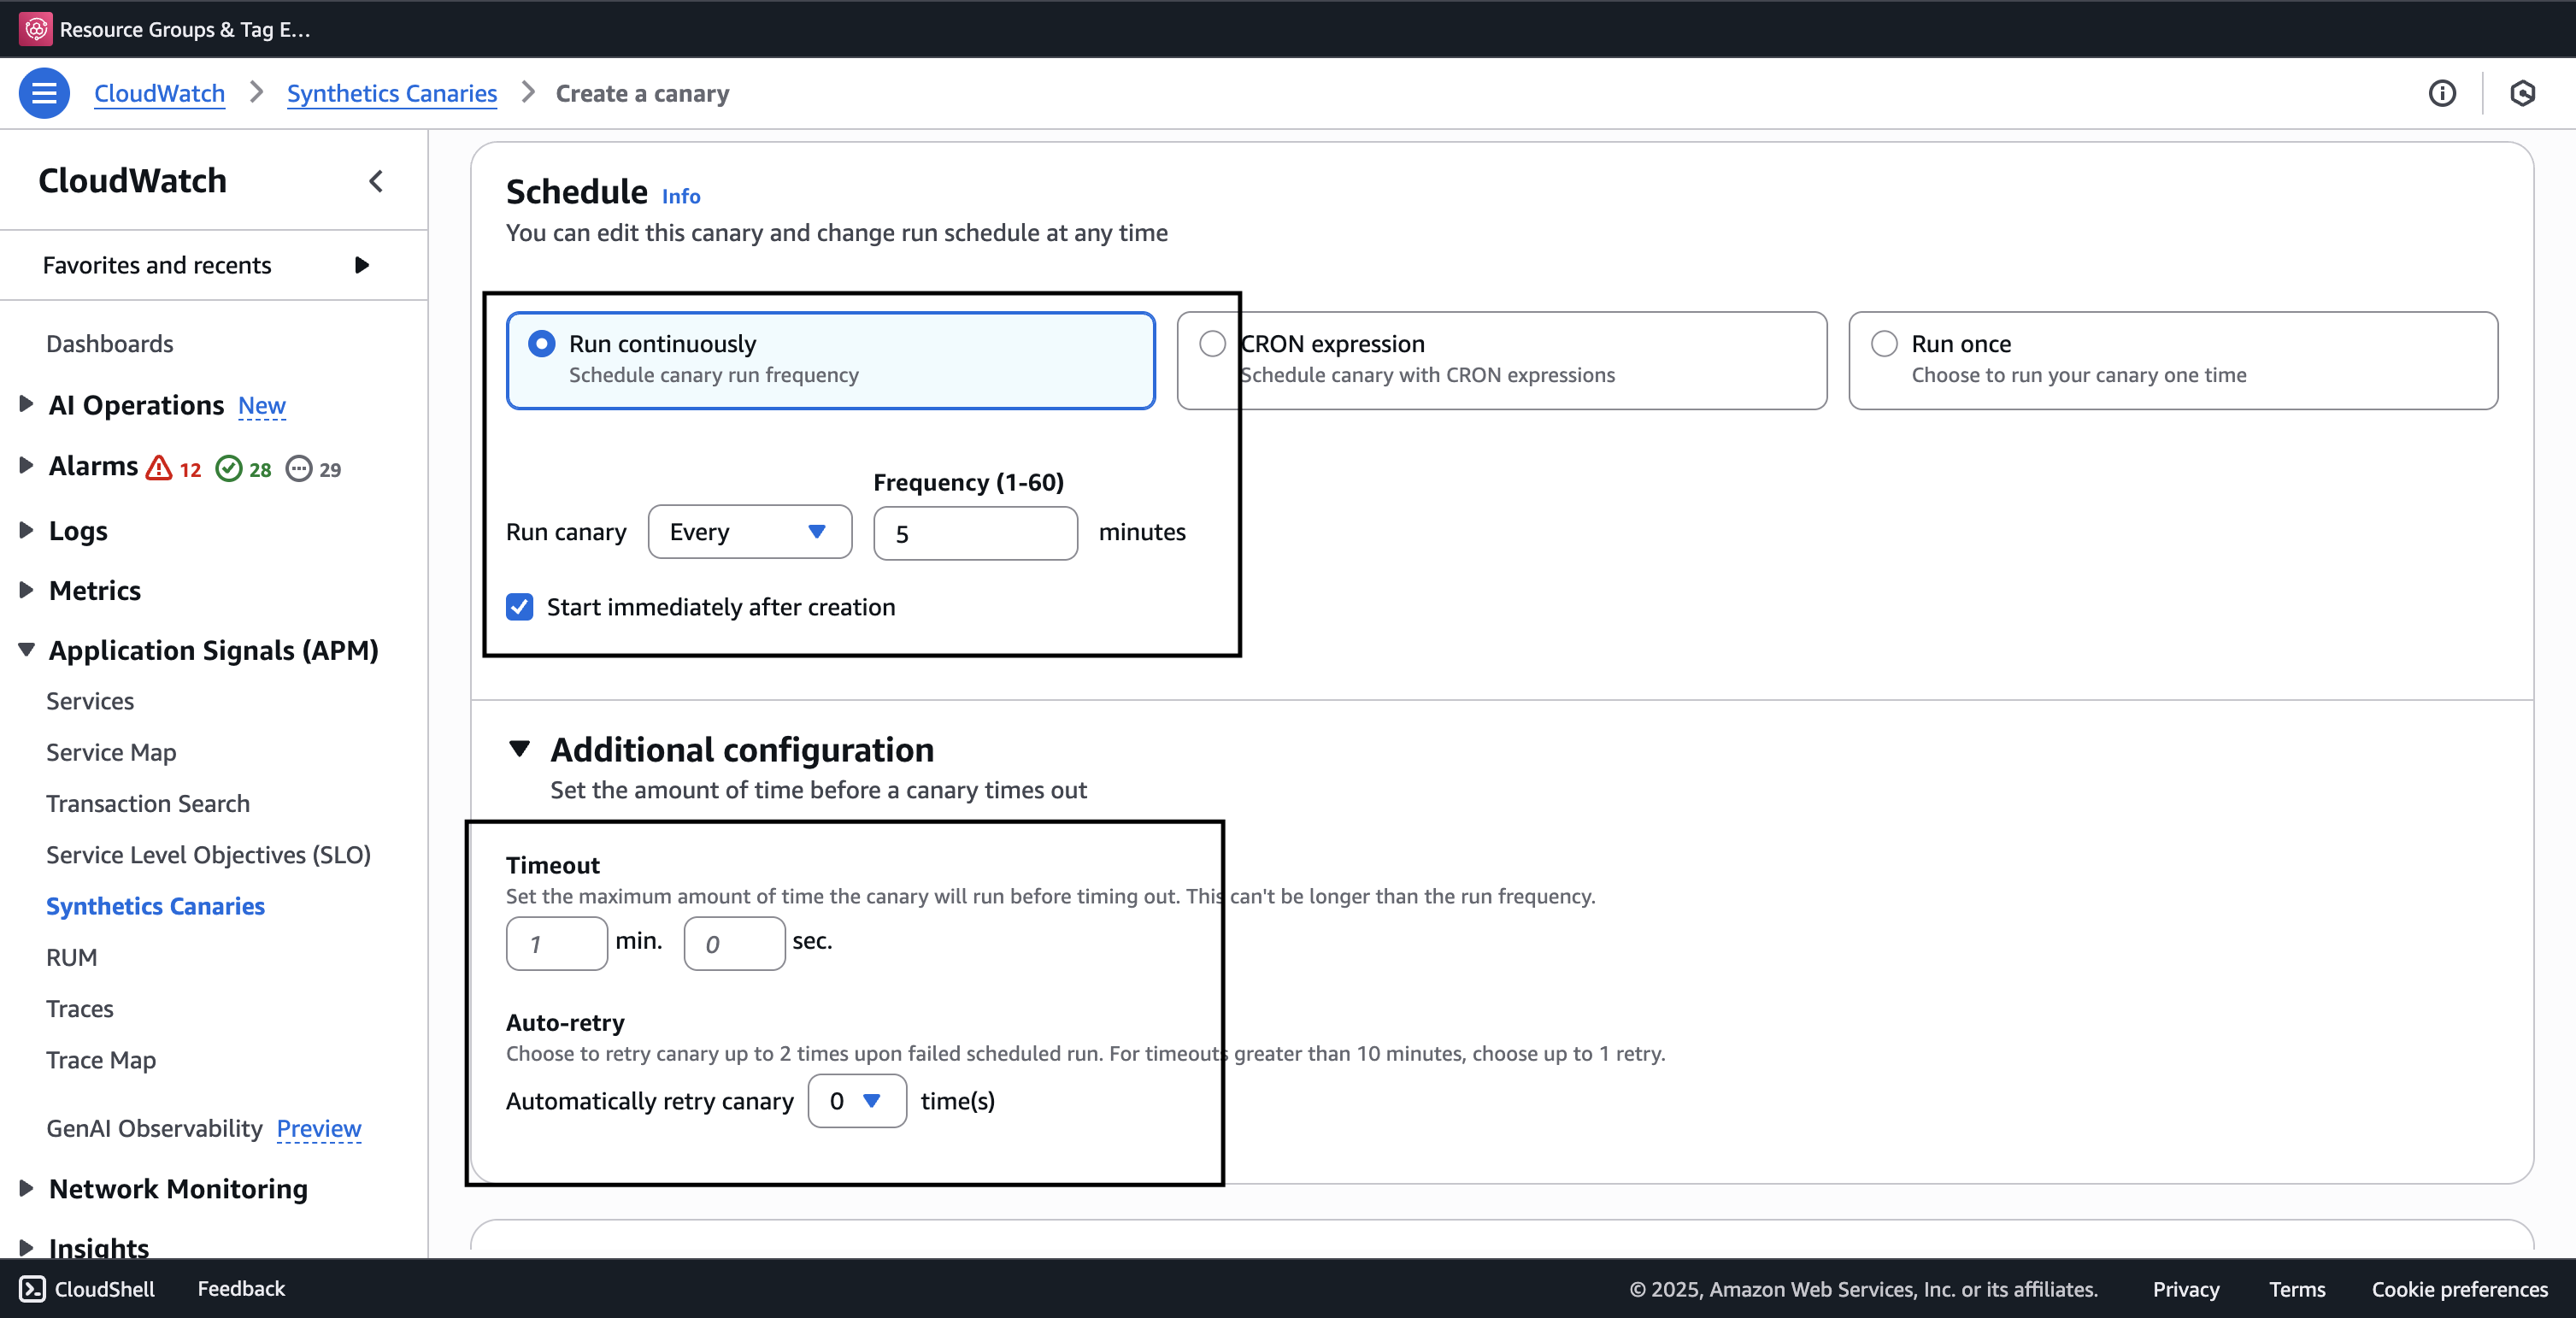Expand the Logs section
This screenshot has width=2576, height=1318.
point(27,530)
